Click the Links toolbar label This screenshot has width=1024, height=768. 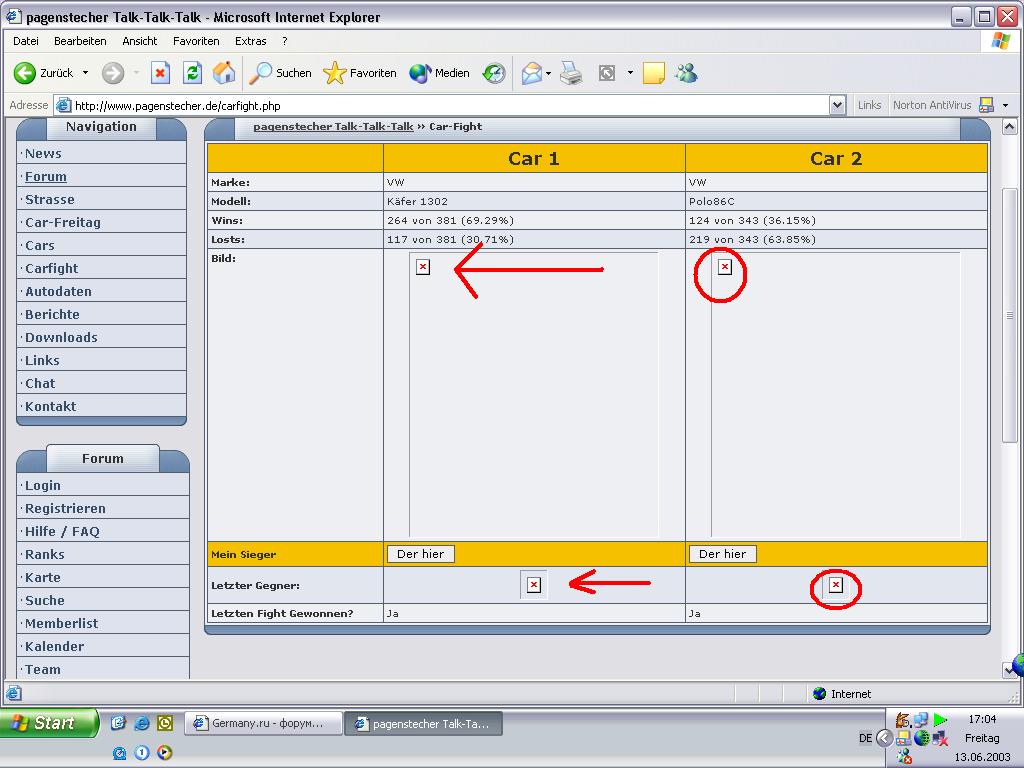(869, 105)
